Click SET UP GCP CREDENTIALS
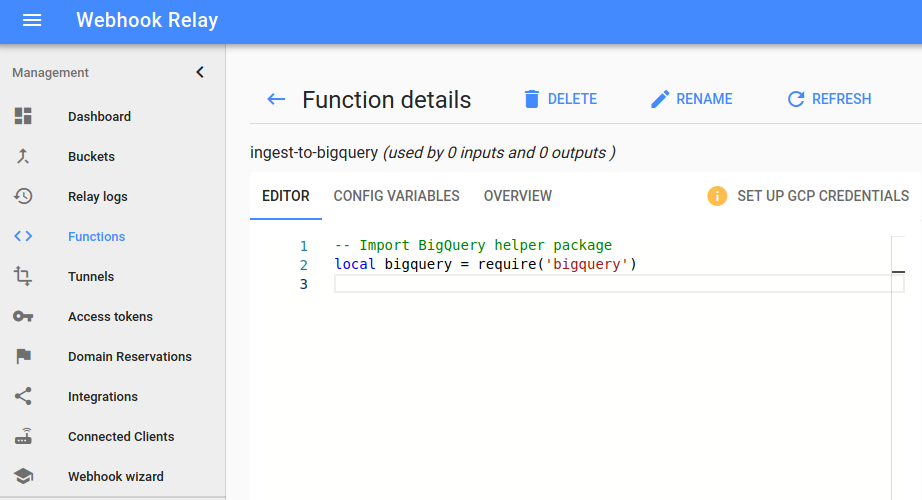This screenshot has height=500, width=922. point(823,196)
